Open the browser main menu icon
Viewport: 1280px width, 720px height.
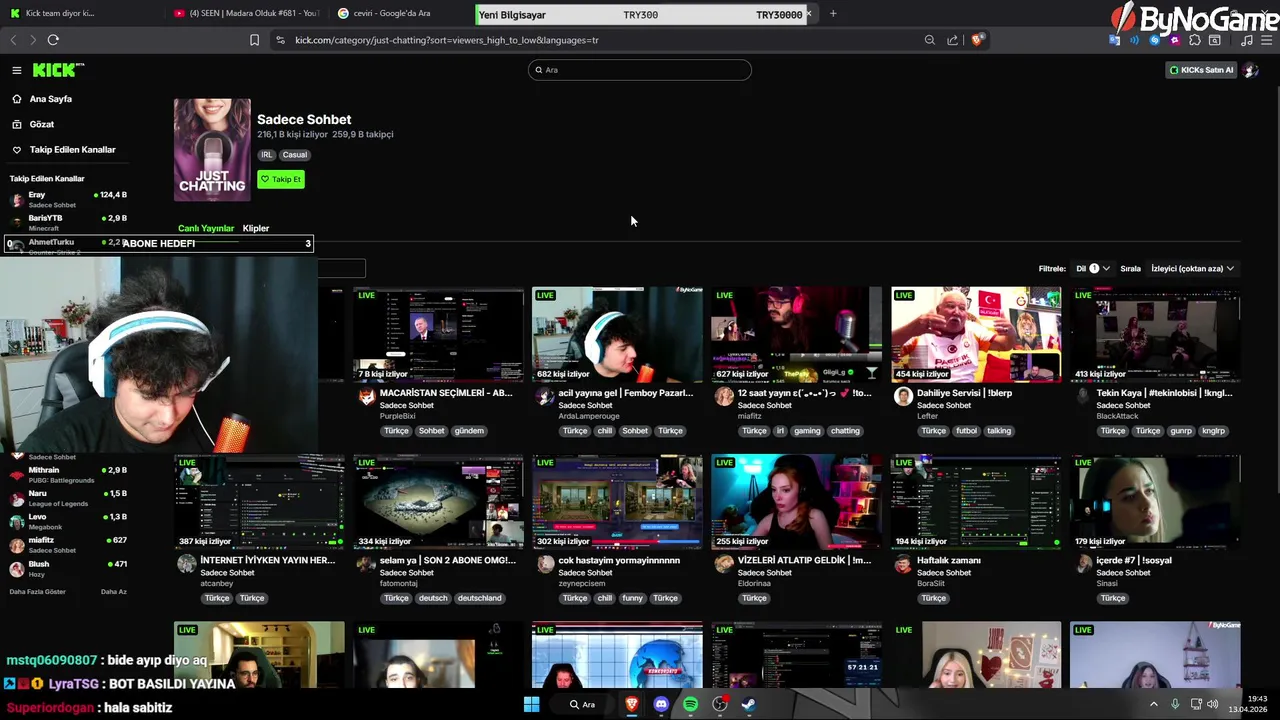point(1267,40)
